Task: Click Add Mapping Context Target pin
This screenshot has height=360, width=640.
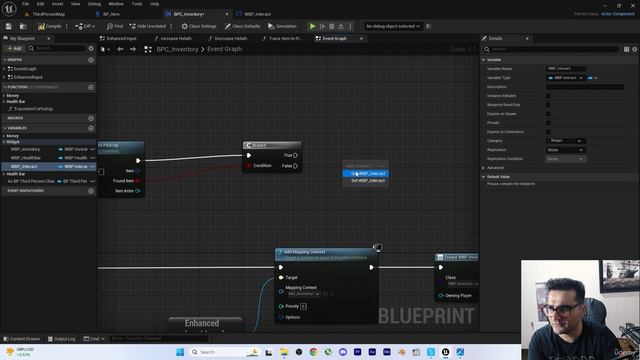Action: click(281, 278)
